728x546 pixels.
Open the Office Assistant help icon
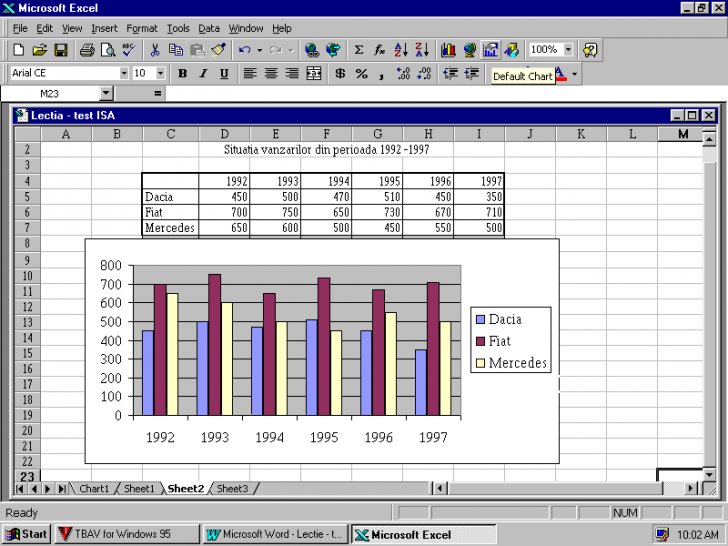click(590, 50)
